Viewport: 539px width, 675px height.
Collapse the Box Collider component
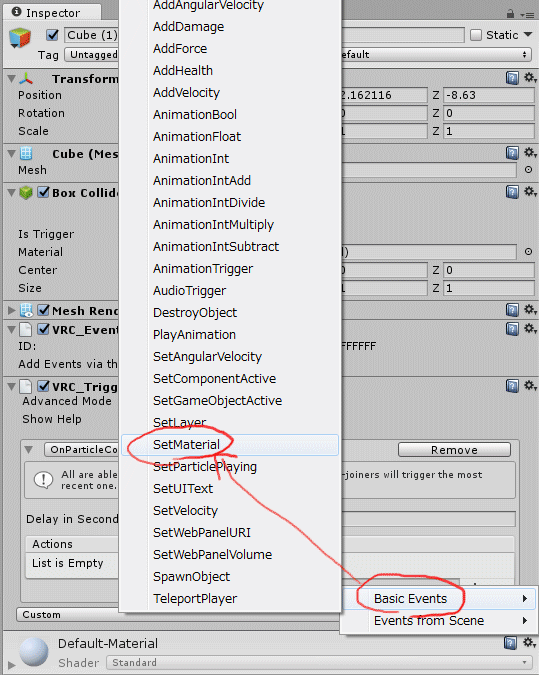(12, 192)
